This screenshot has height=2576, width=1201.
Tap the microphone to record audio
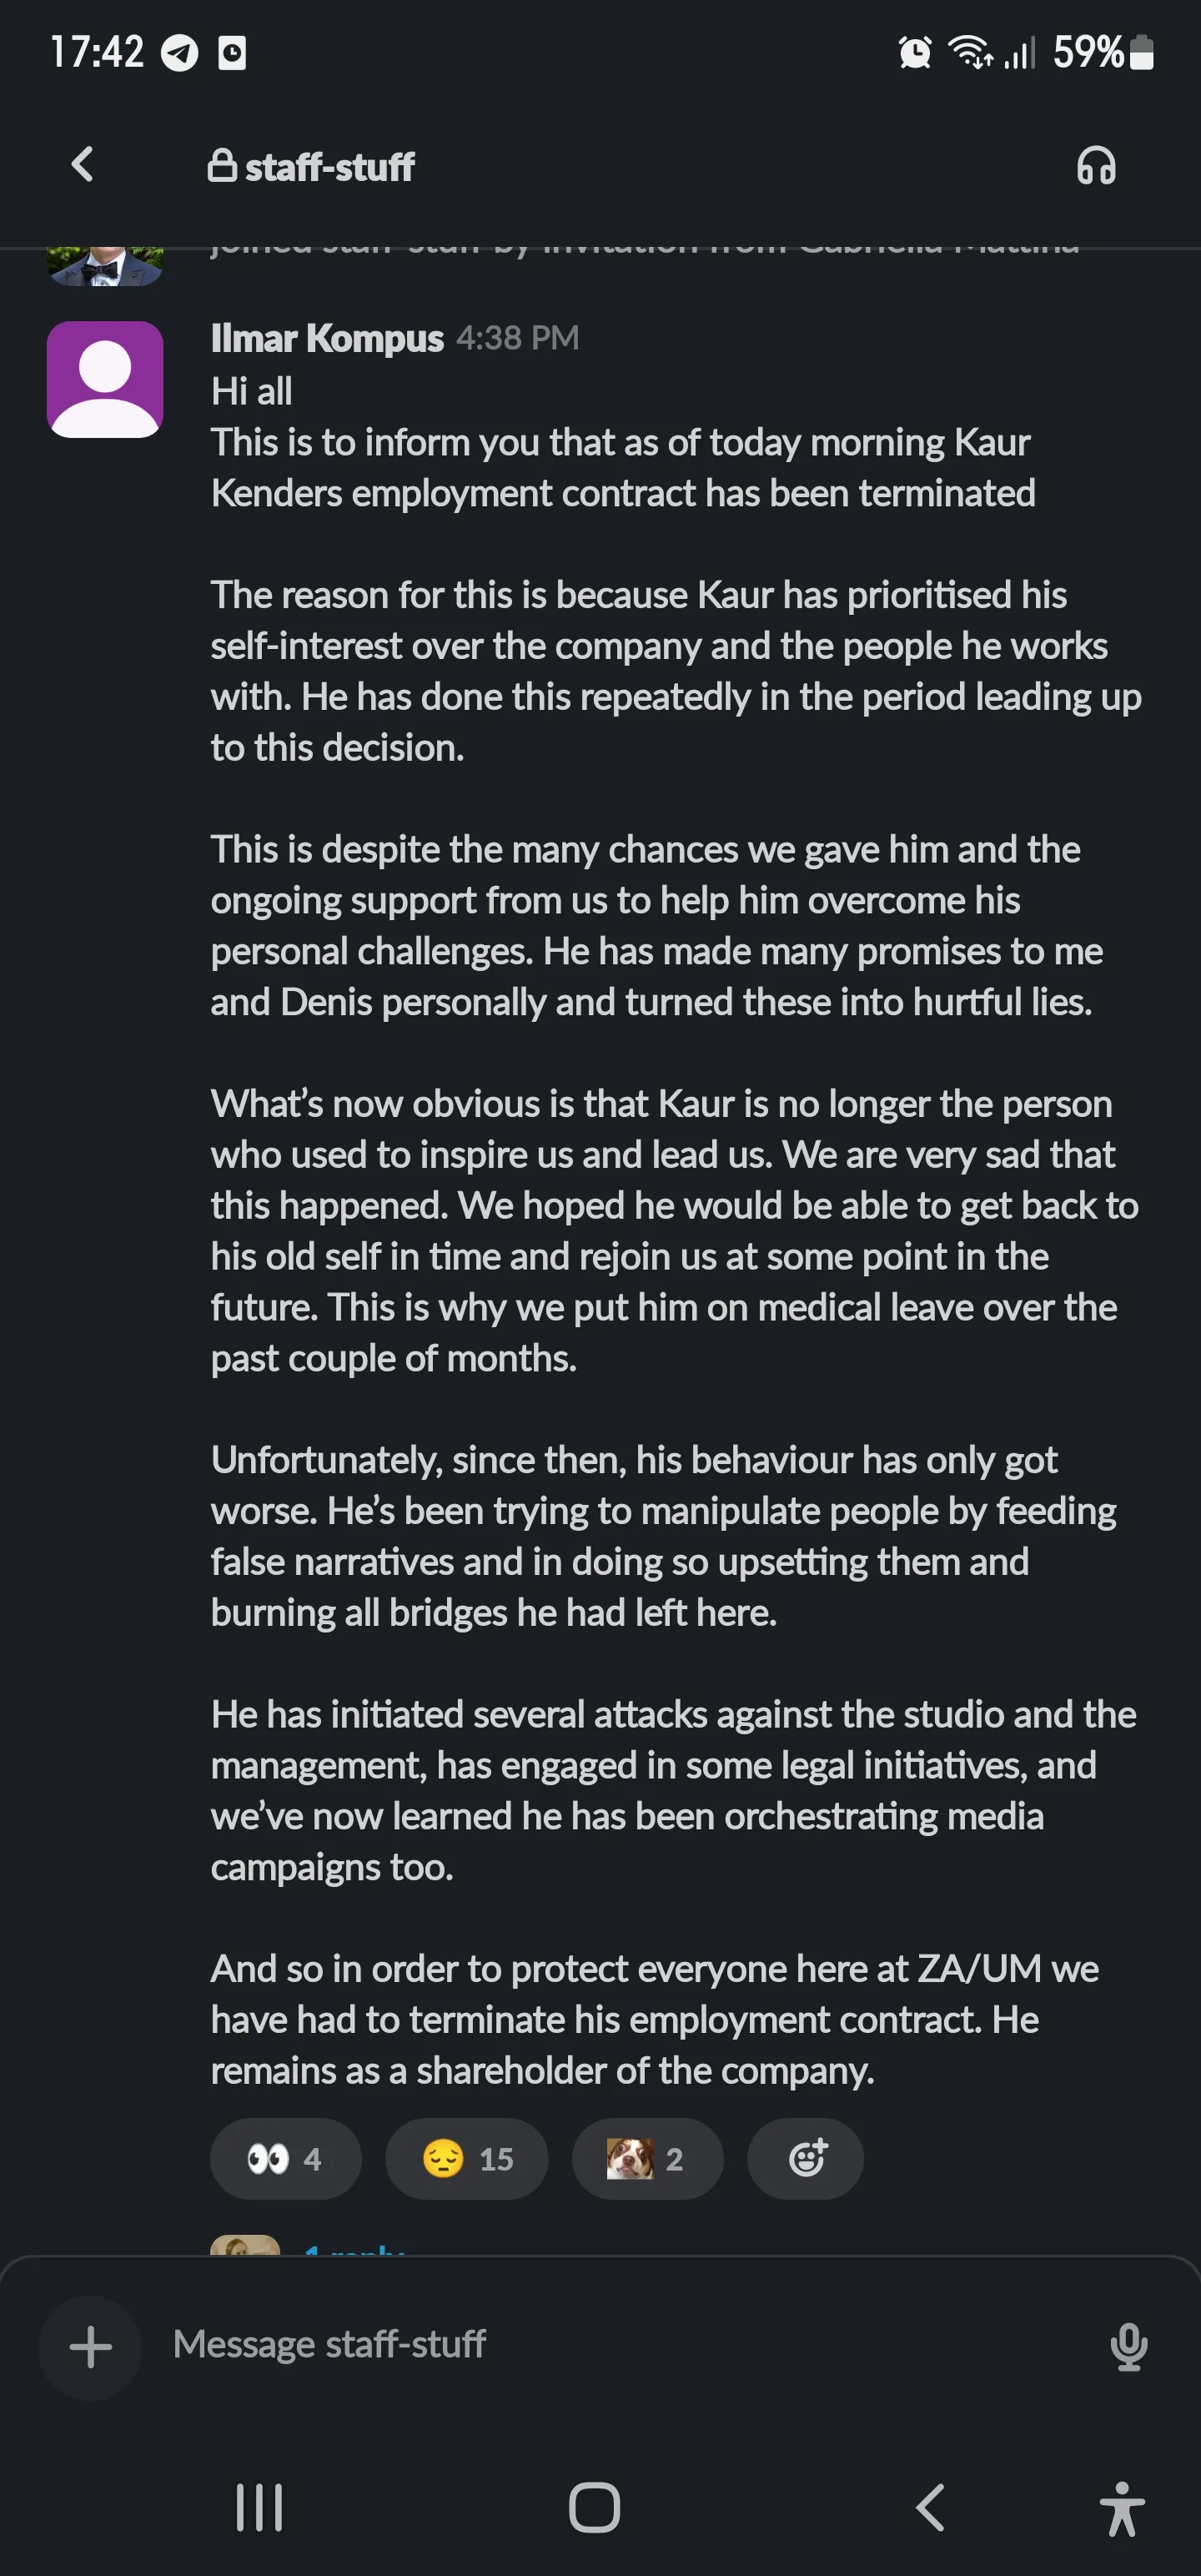coord(1128,2345)
